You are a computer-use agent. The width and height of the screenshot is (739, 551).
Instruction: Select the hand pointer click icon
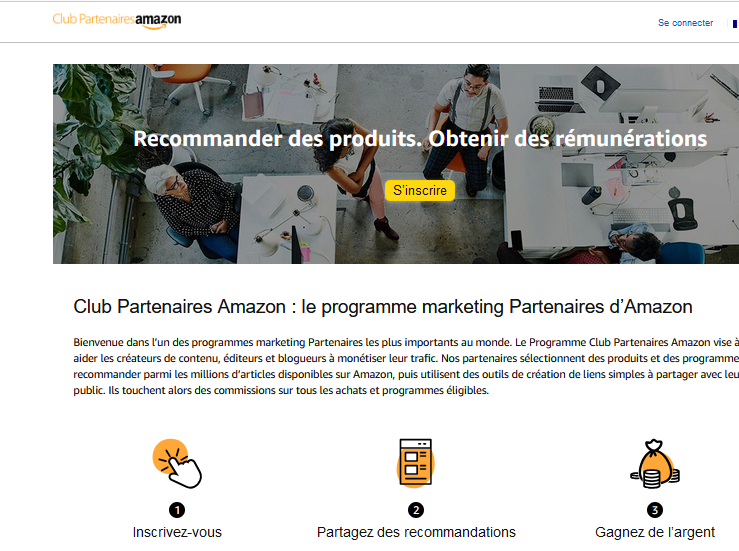pos(177,463)
